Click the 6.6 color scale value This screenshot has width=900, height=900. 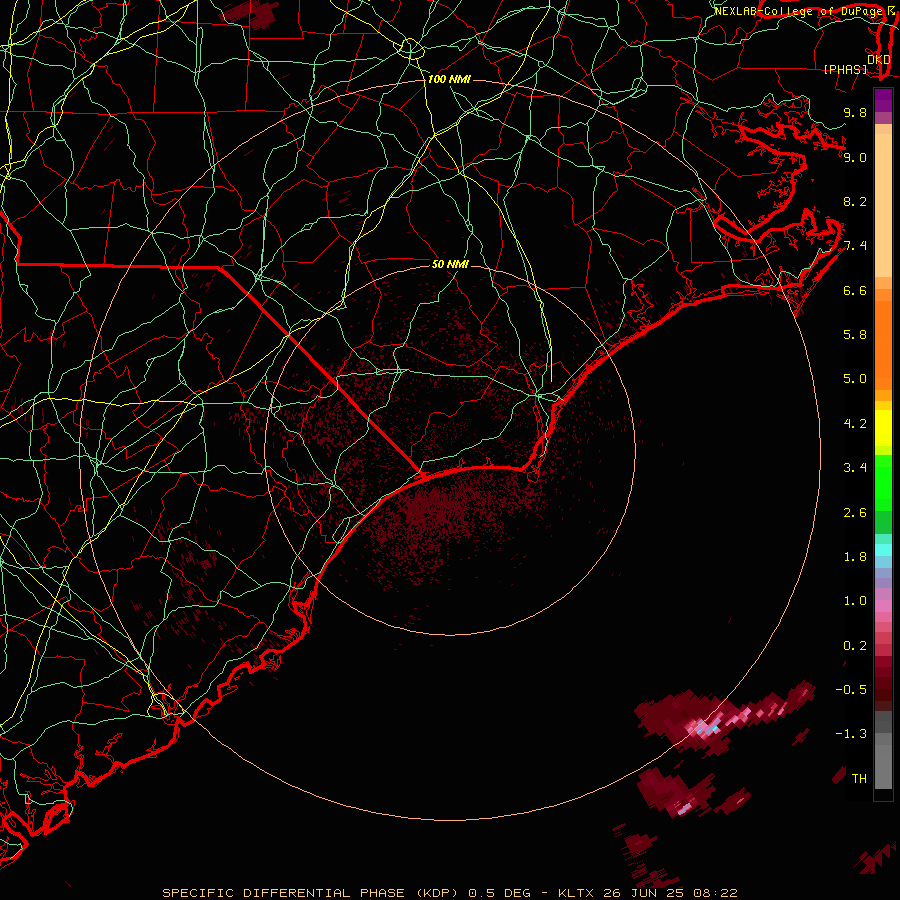tap(855, 290)
